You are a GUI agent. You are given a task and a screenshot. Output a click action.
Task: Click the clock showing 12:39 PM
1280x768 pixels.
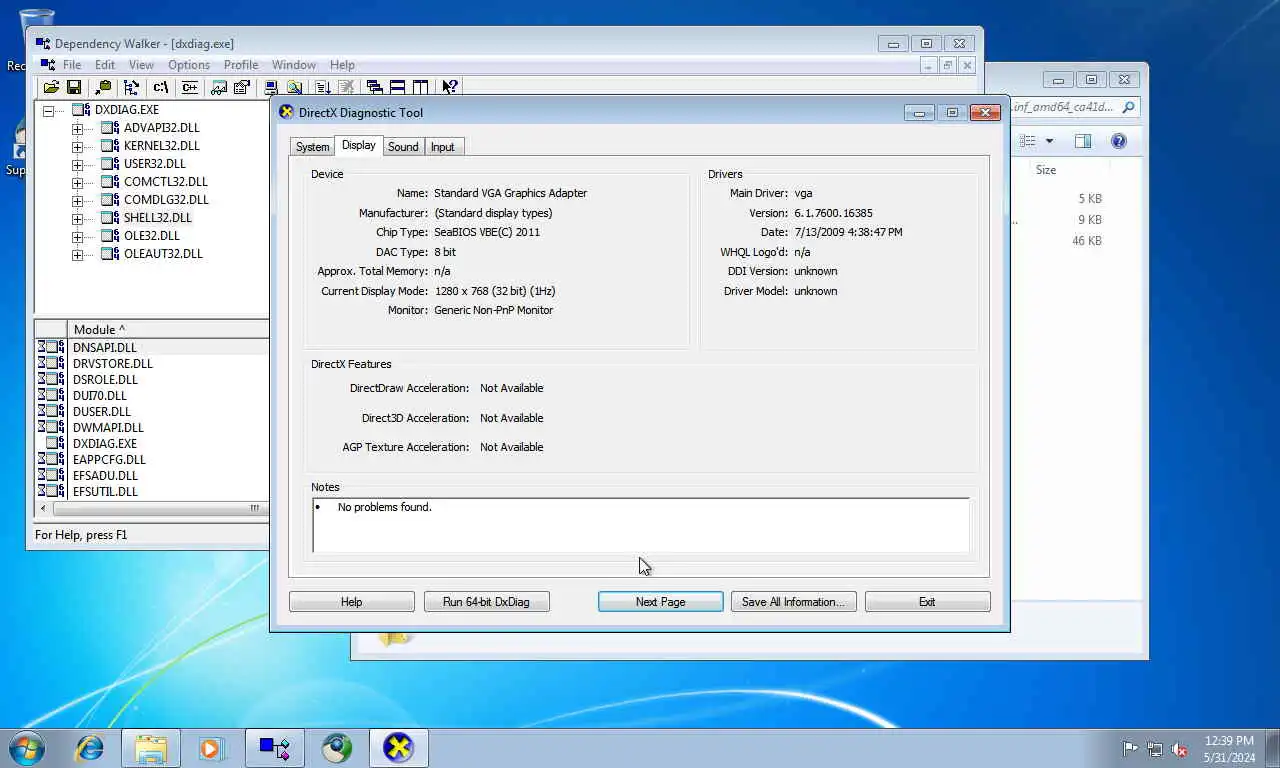(x=1229, y=741)
